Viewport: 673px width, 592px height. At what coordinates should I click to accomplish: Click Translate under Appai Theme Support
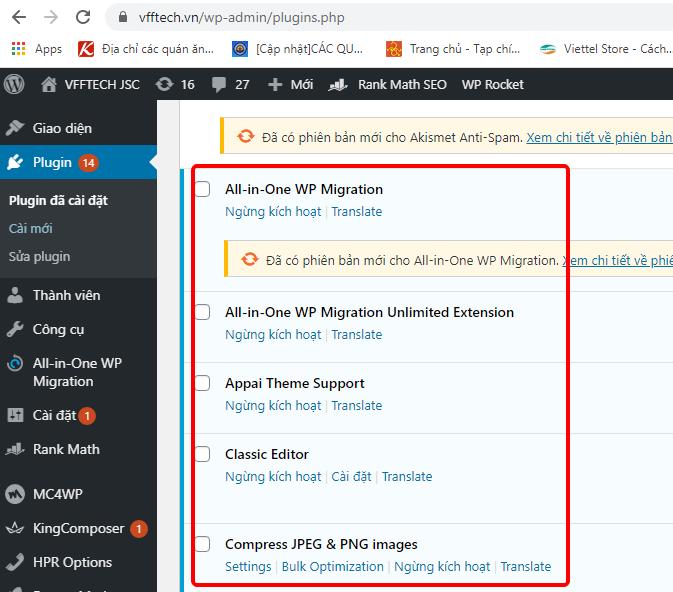tap(357, 406)
